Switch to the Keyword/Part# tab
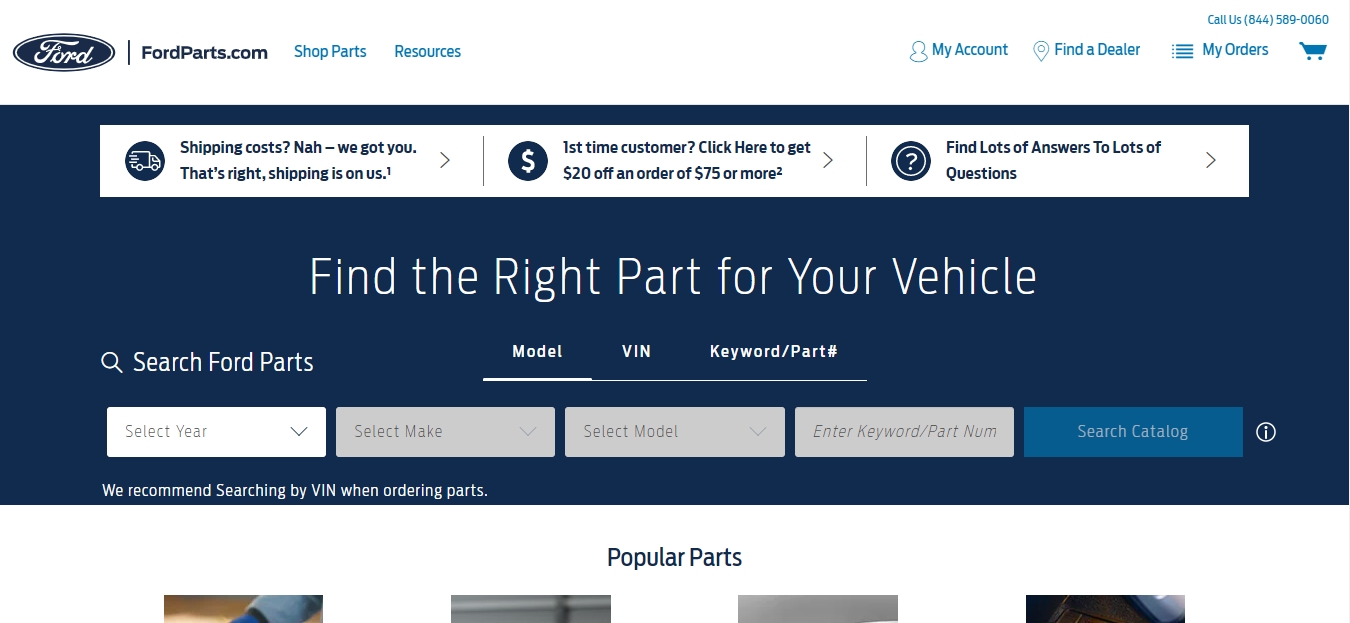The width and height of the screenshot is (1350, 623). coord(774,352)
